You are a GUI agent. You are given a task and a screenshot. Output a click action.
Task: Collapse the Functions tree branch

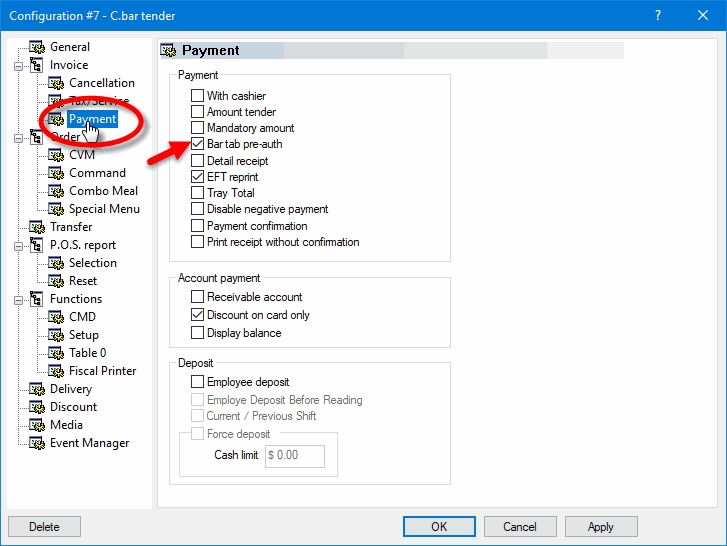[18, 299]
